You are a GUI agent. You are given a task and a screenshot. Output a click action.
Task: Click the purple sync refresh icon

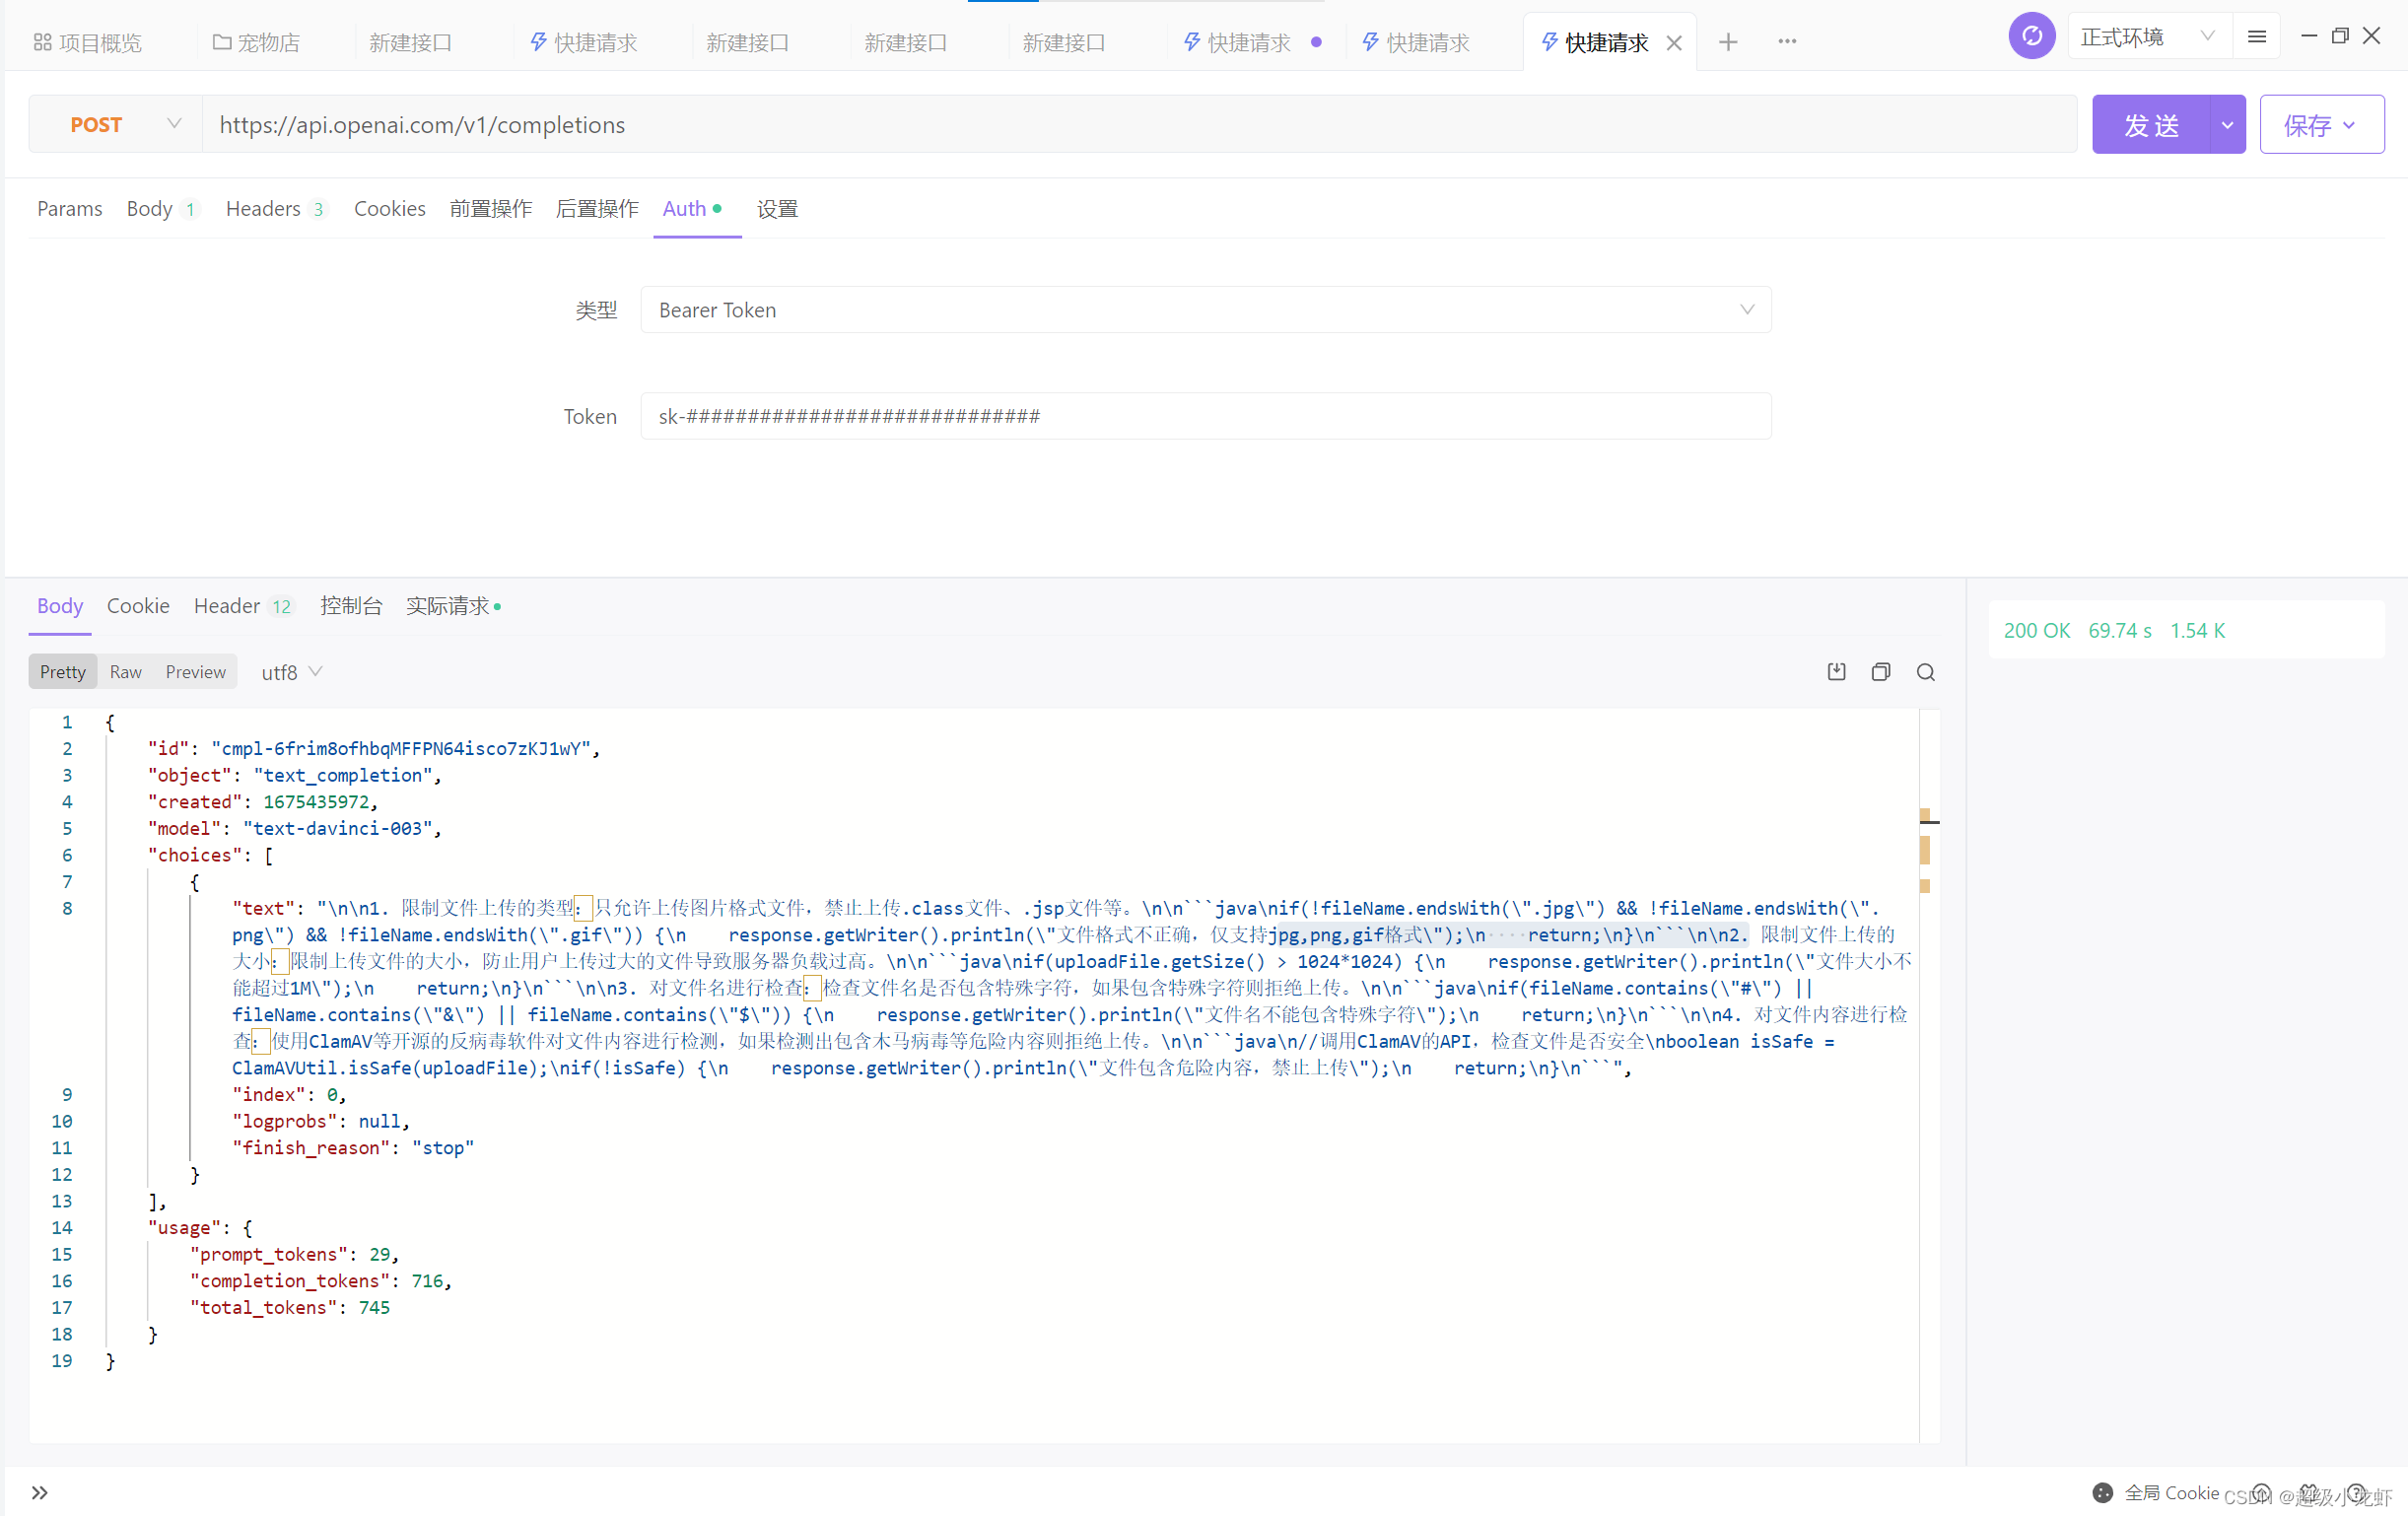point(2031,37)
